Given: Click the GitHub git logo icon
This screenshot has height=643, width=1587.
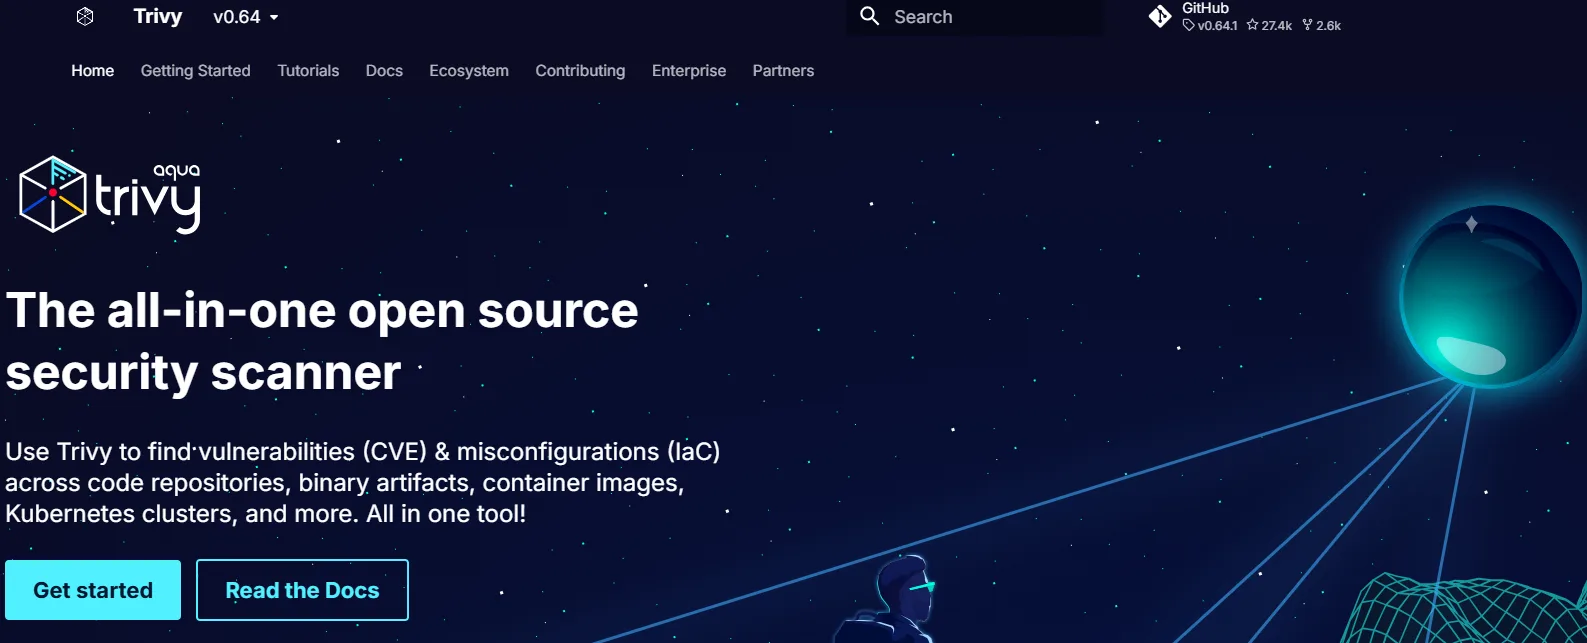Looking at the screenshot, I should (1160, 16).
